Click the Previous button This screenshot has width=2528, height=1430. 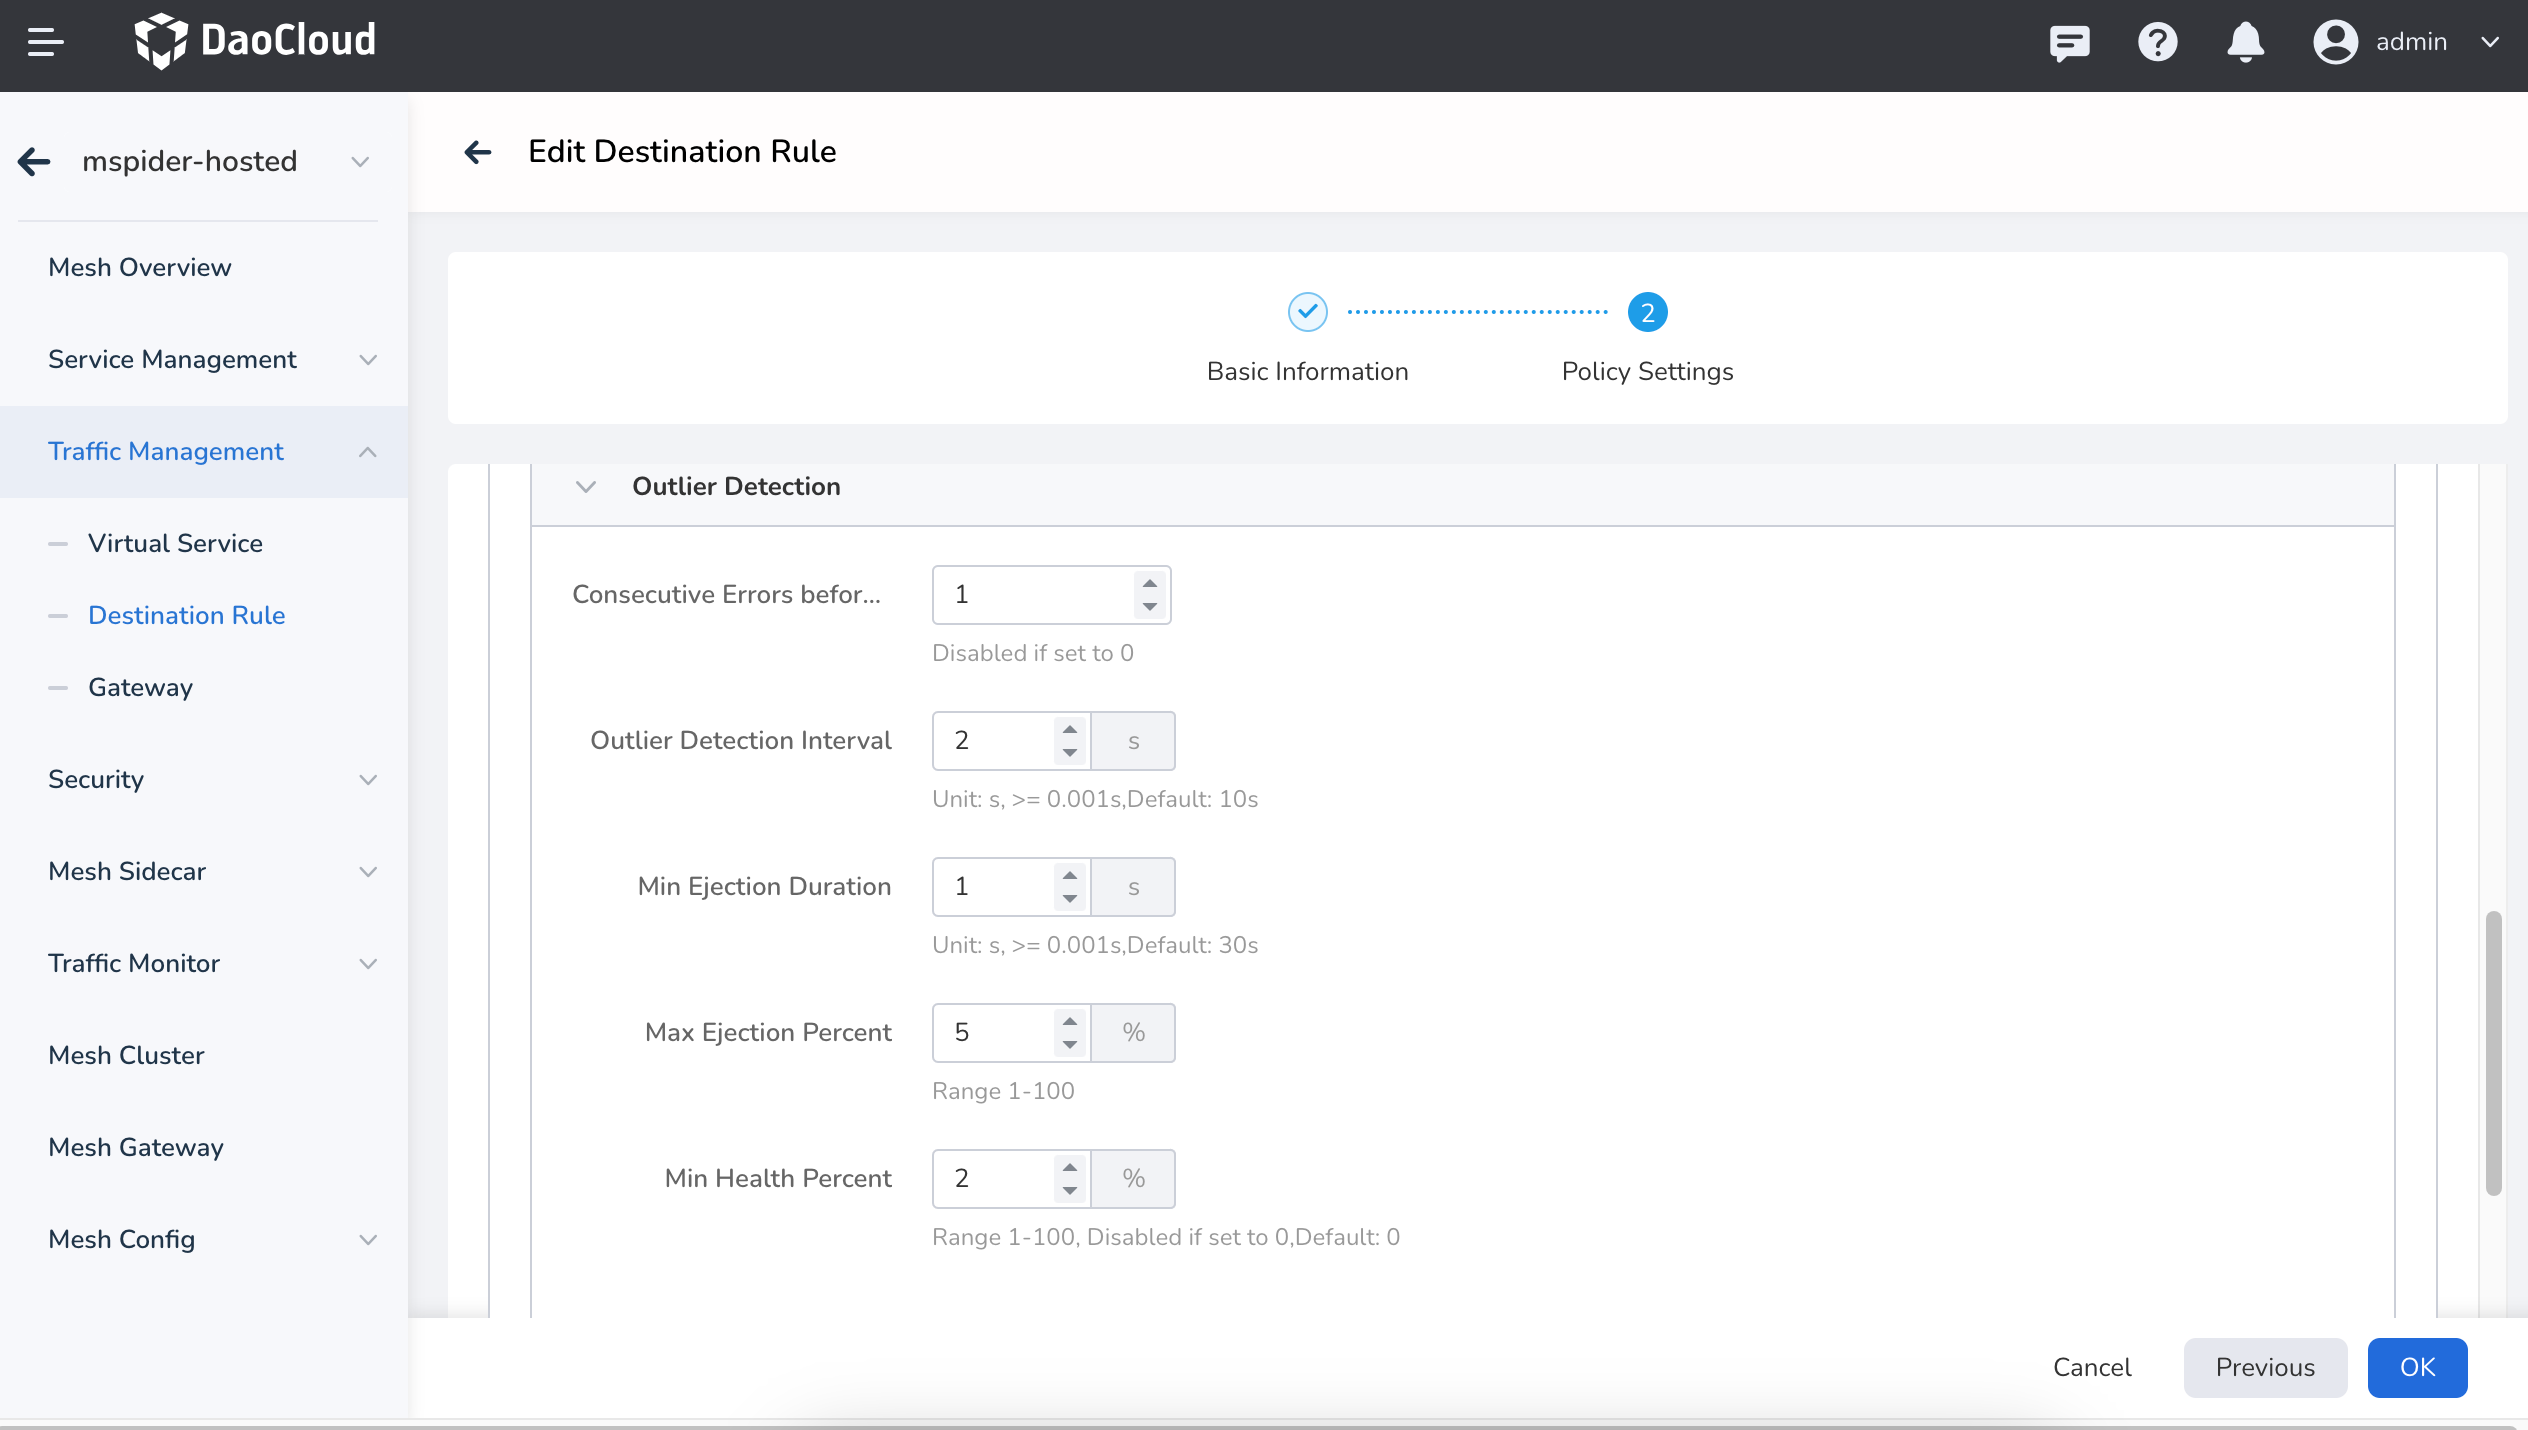[x=2265, y=1367]
